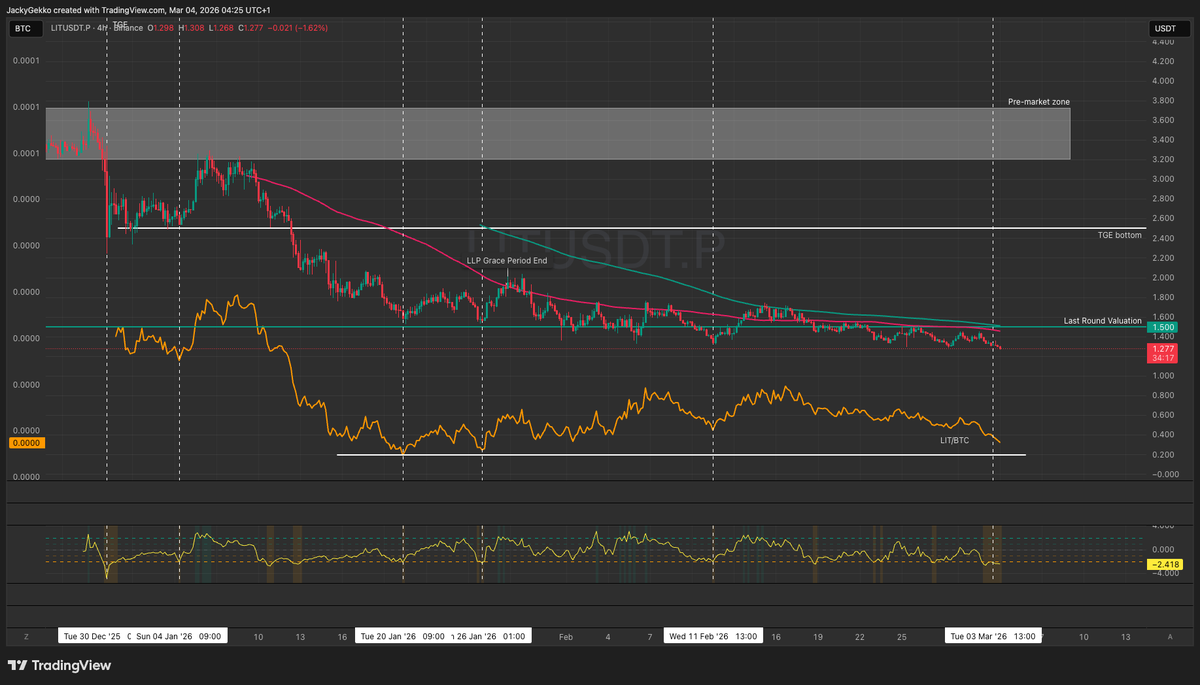Screen dimensions: 1200x685
Task: Click the yellow -2.418 indicator value label
Action: click(x=1164, y=564)
